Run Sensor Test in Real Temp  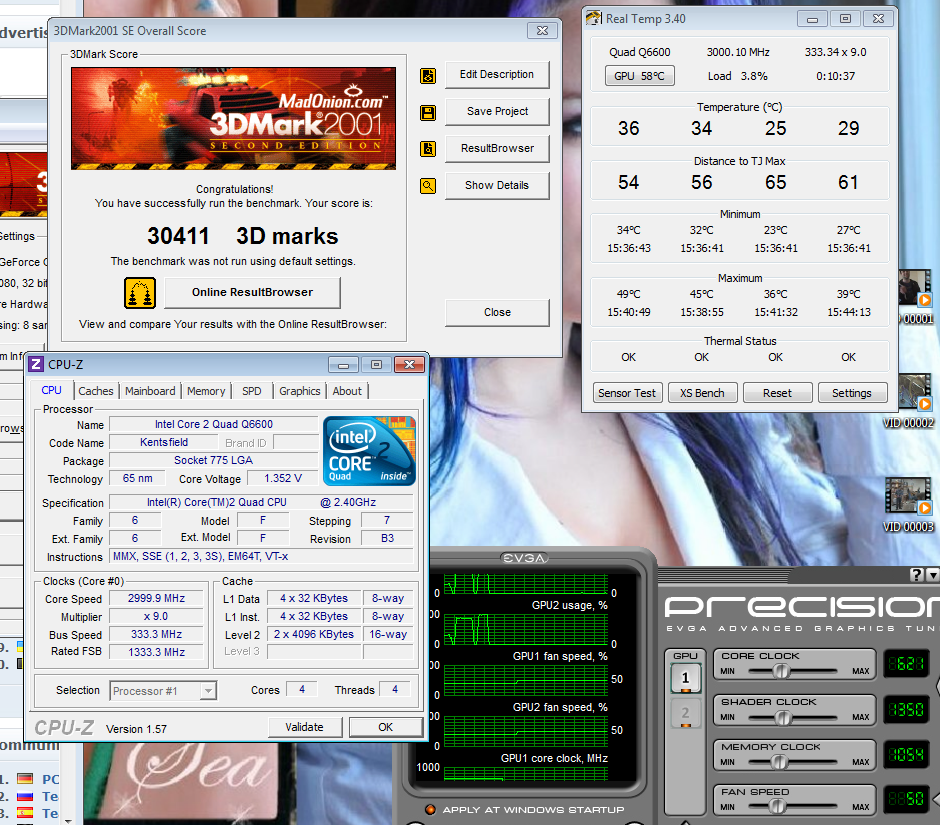coord(627,393)
